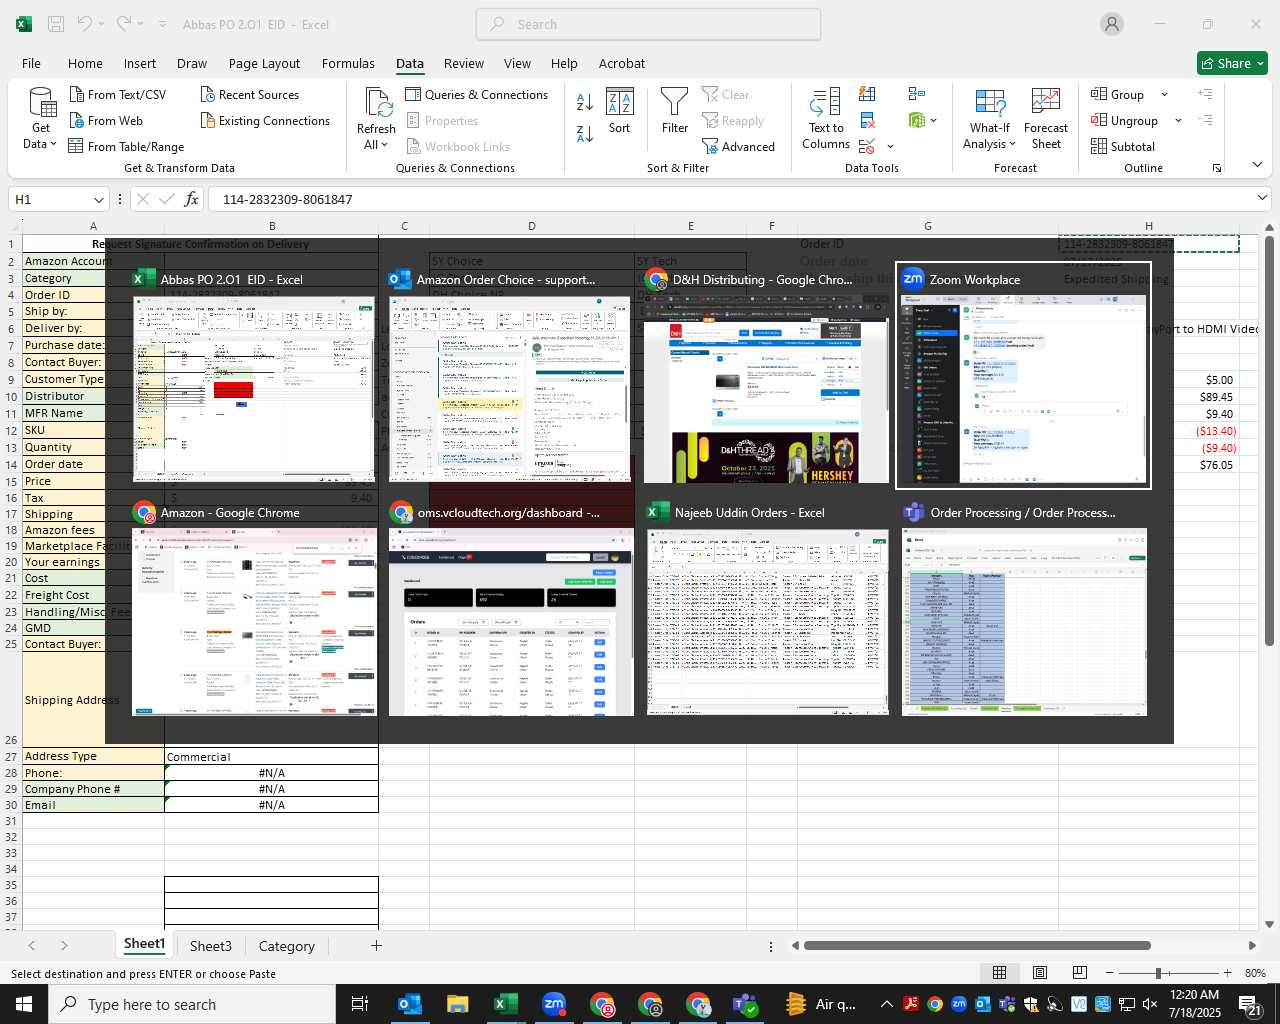1280x1024 pixels.
Task: Sort A to Z ascending
Action: point(585,101)
